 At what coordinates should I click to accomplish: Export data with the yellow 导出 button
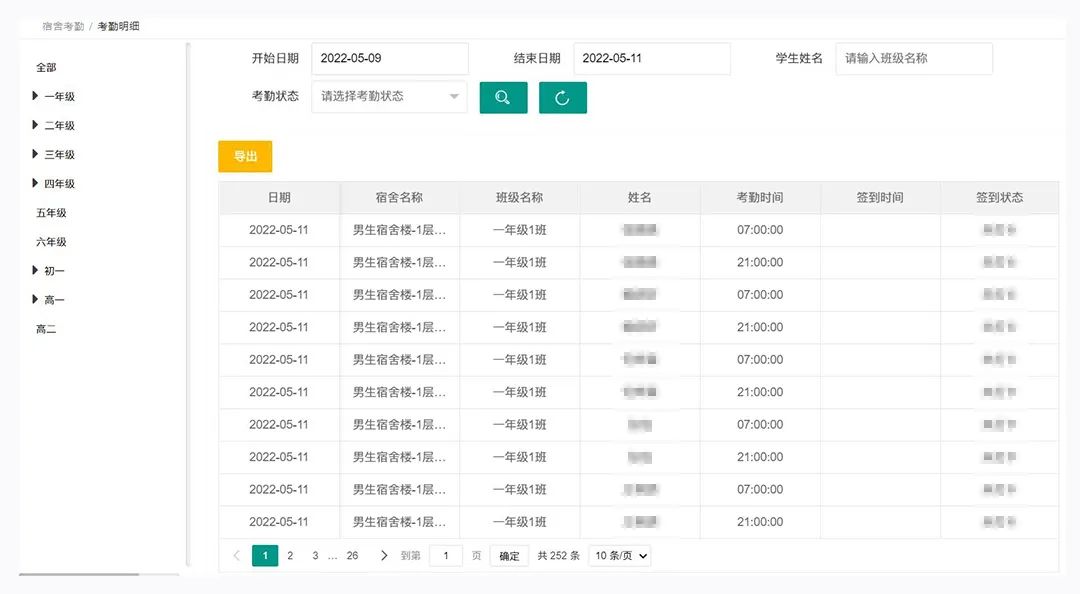tap(245, 156)
